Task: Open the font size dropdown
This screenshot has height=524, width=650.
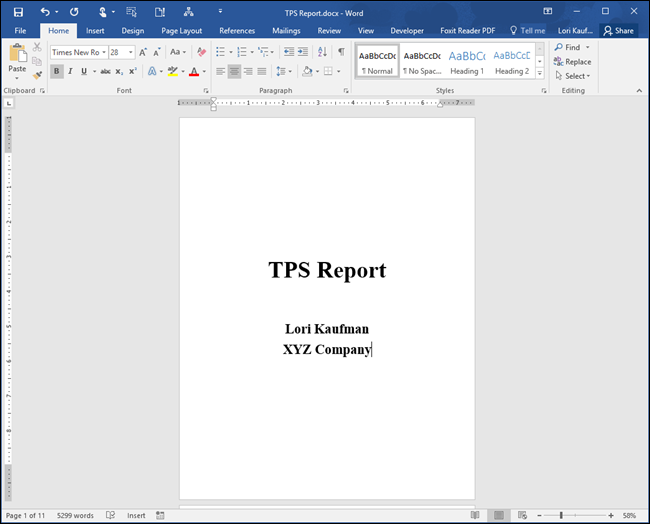Action: coord(131,52)
